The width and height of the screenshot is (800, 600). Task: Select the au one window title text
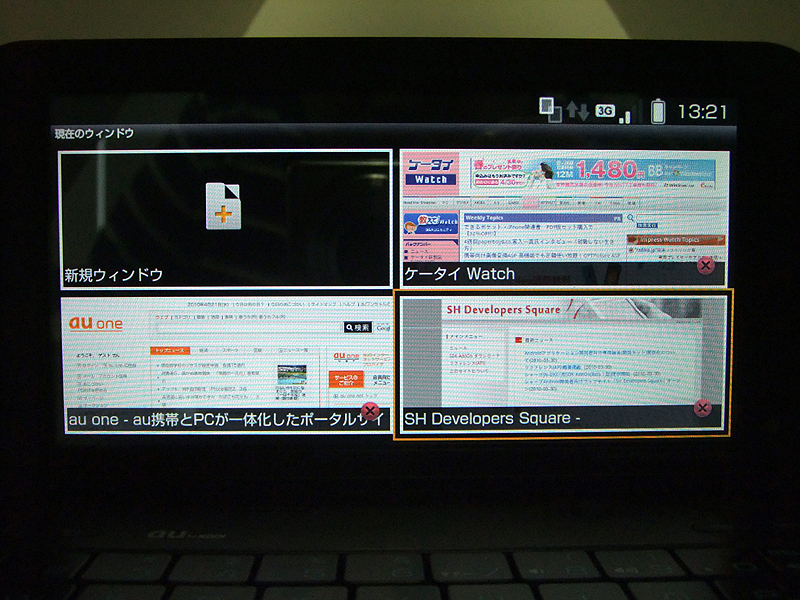224,419
